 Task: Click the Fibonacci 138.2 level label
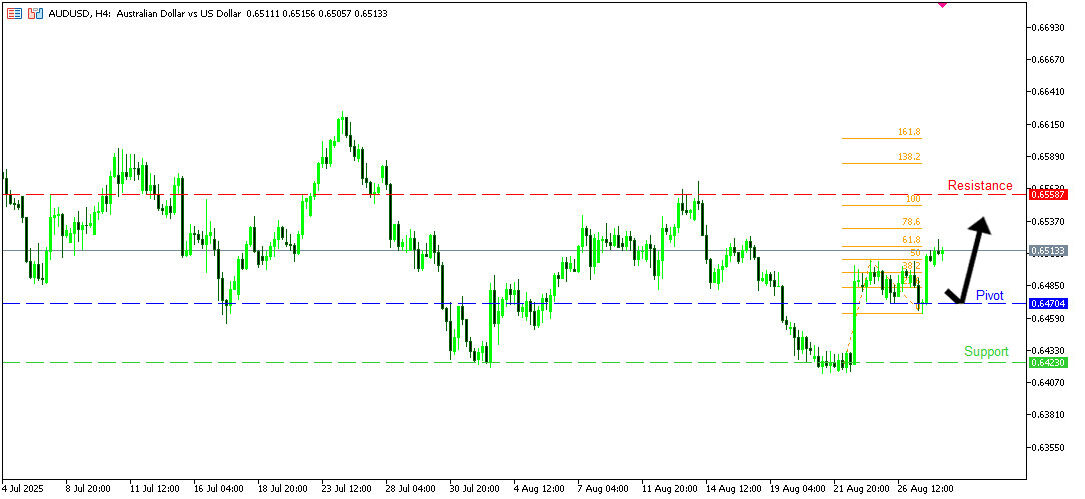point(908,157)
